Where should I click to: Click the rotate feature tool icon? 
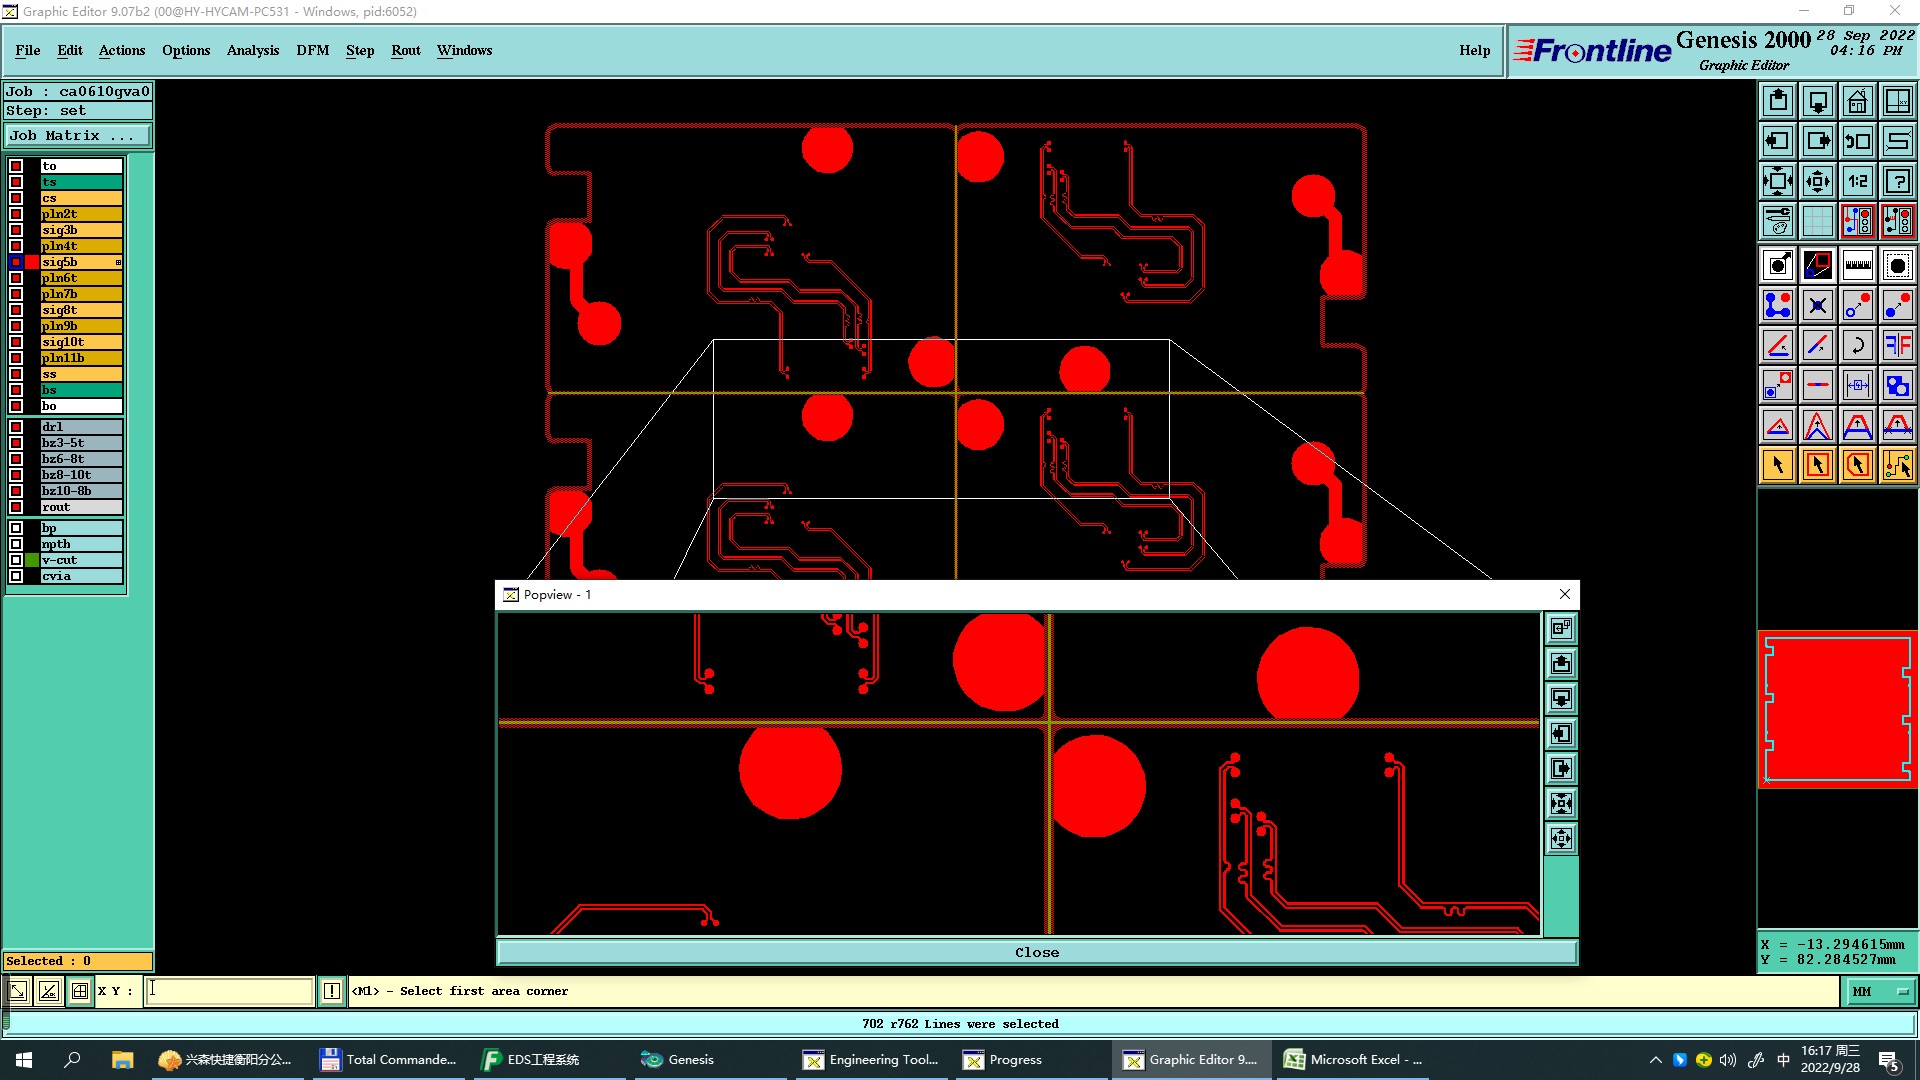tap(1857, 345)
